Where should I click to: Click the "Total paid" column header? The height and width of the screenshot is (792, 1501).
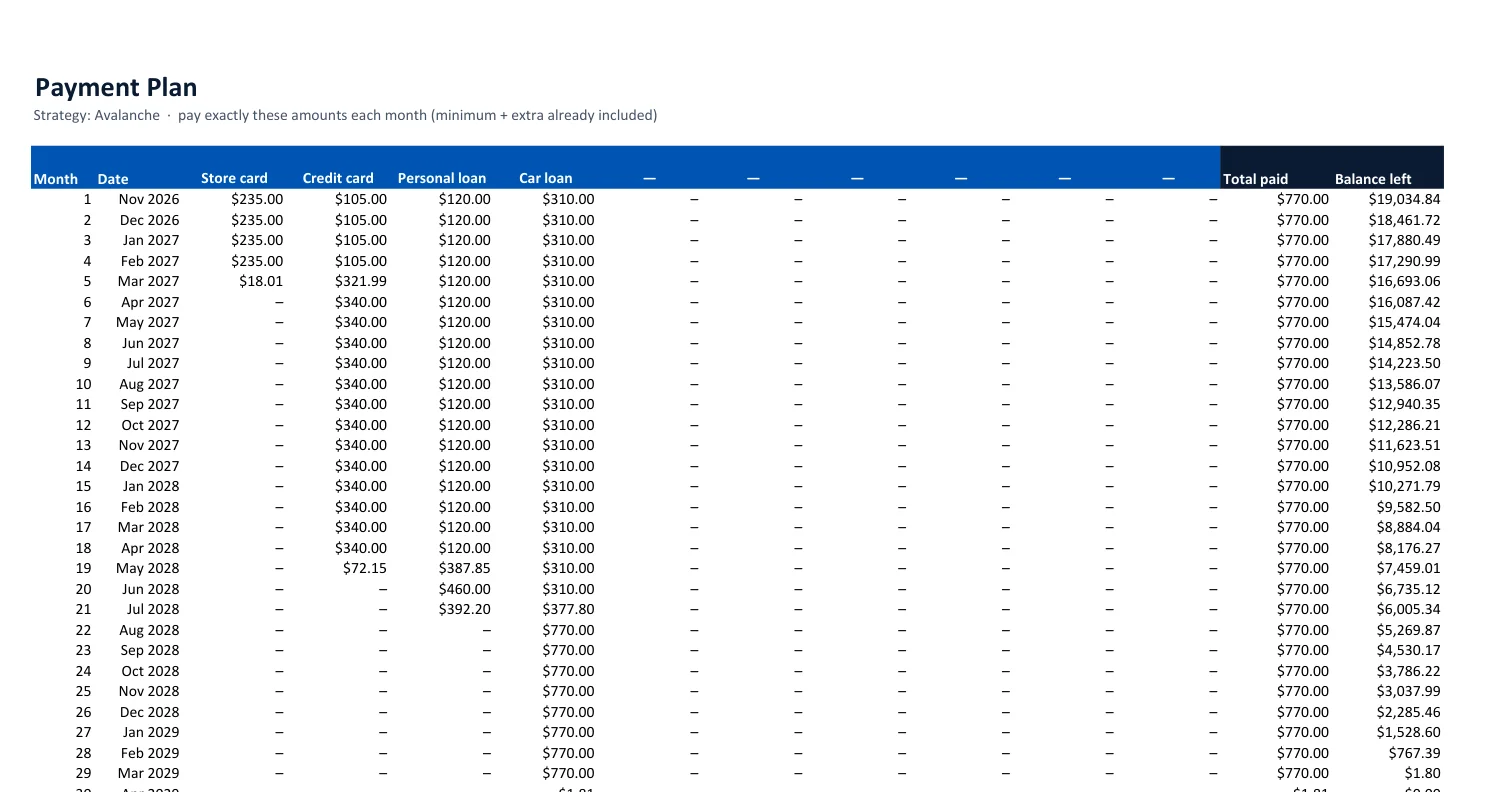click(1256, 179)
